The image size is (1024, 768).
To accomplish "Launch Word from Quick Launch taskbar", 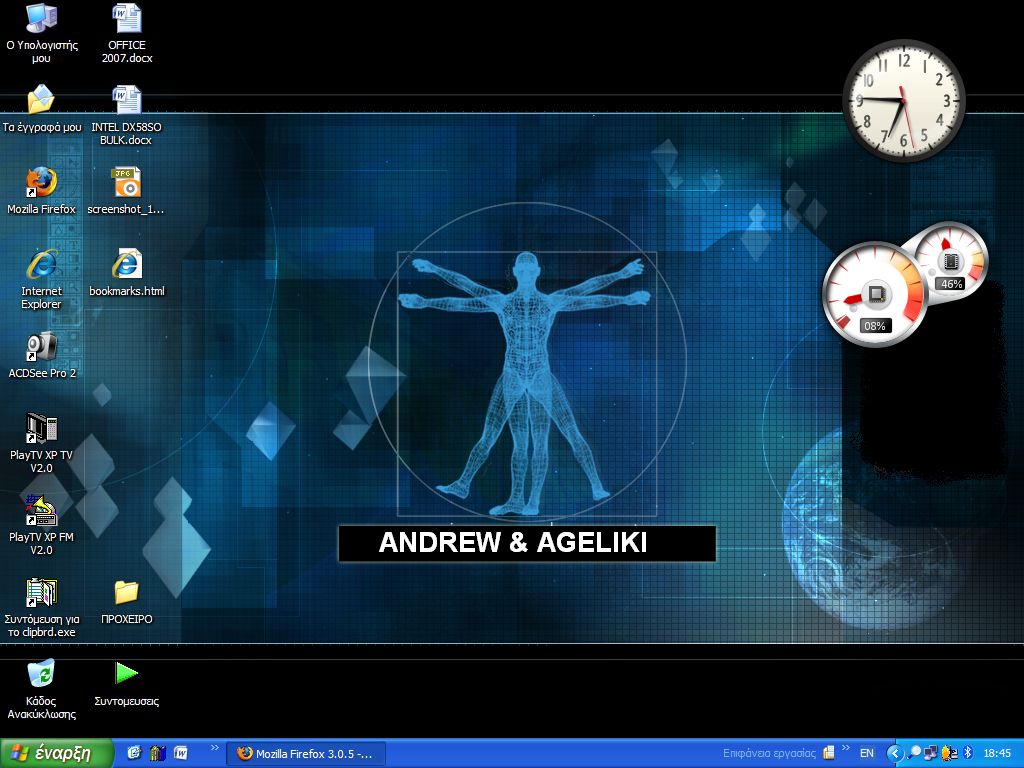I will click(180, 753).
